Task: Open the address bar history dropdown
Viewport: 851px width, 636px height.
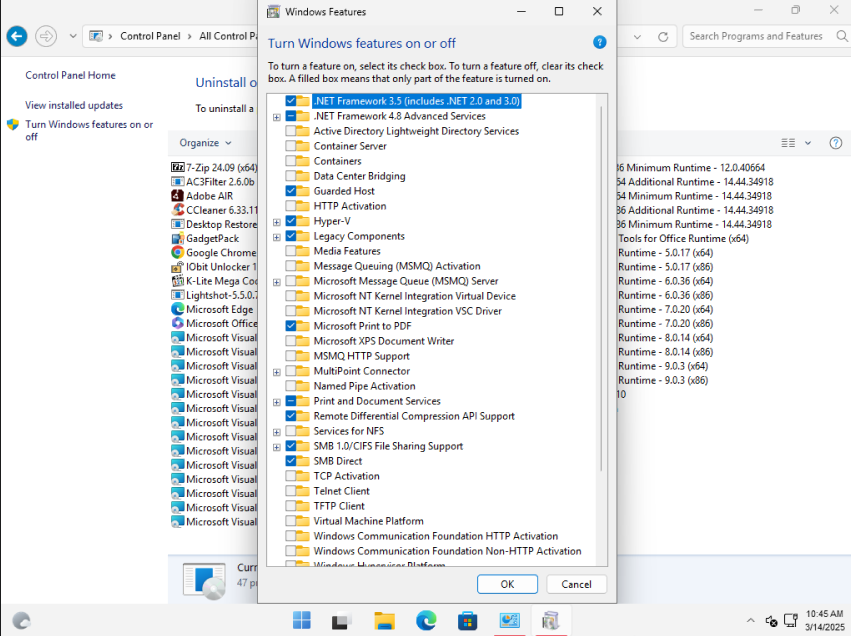Action: (638, 37)
